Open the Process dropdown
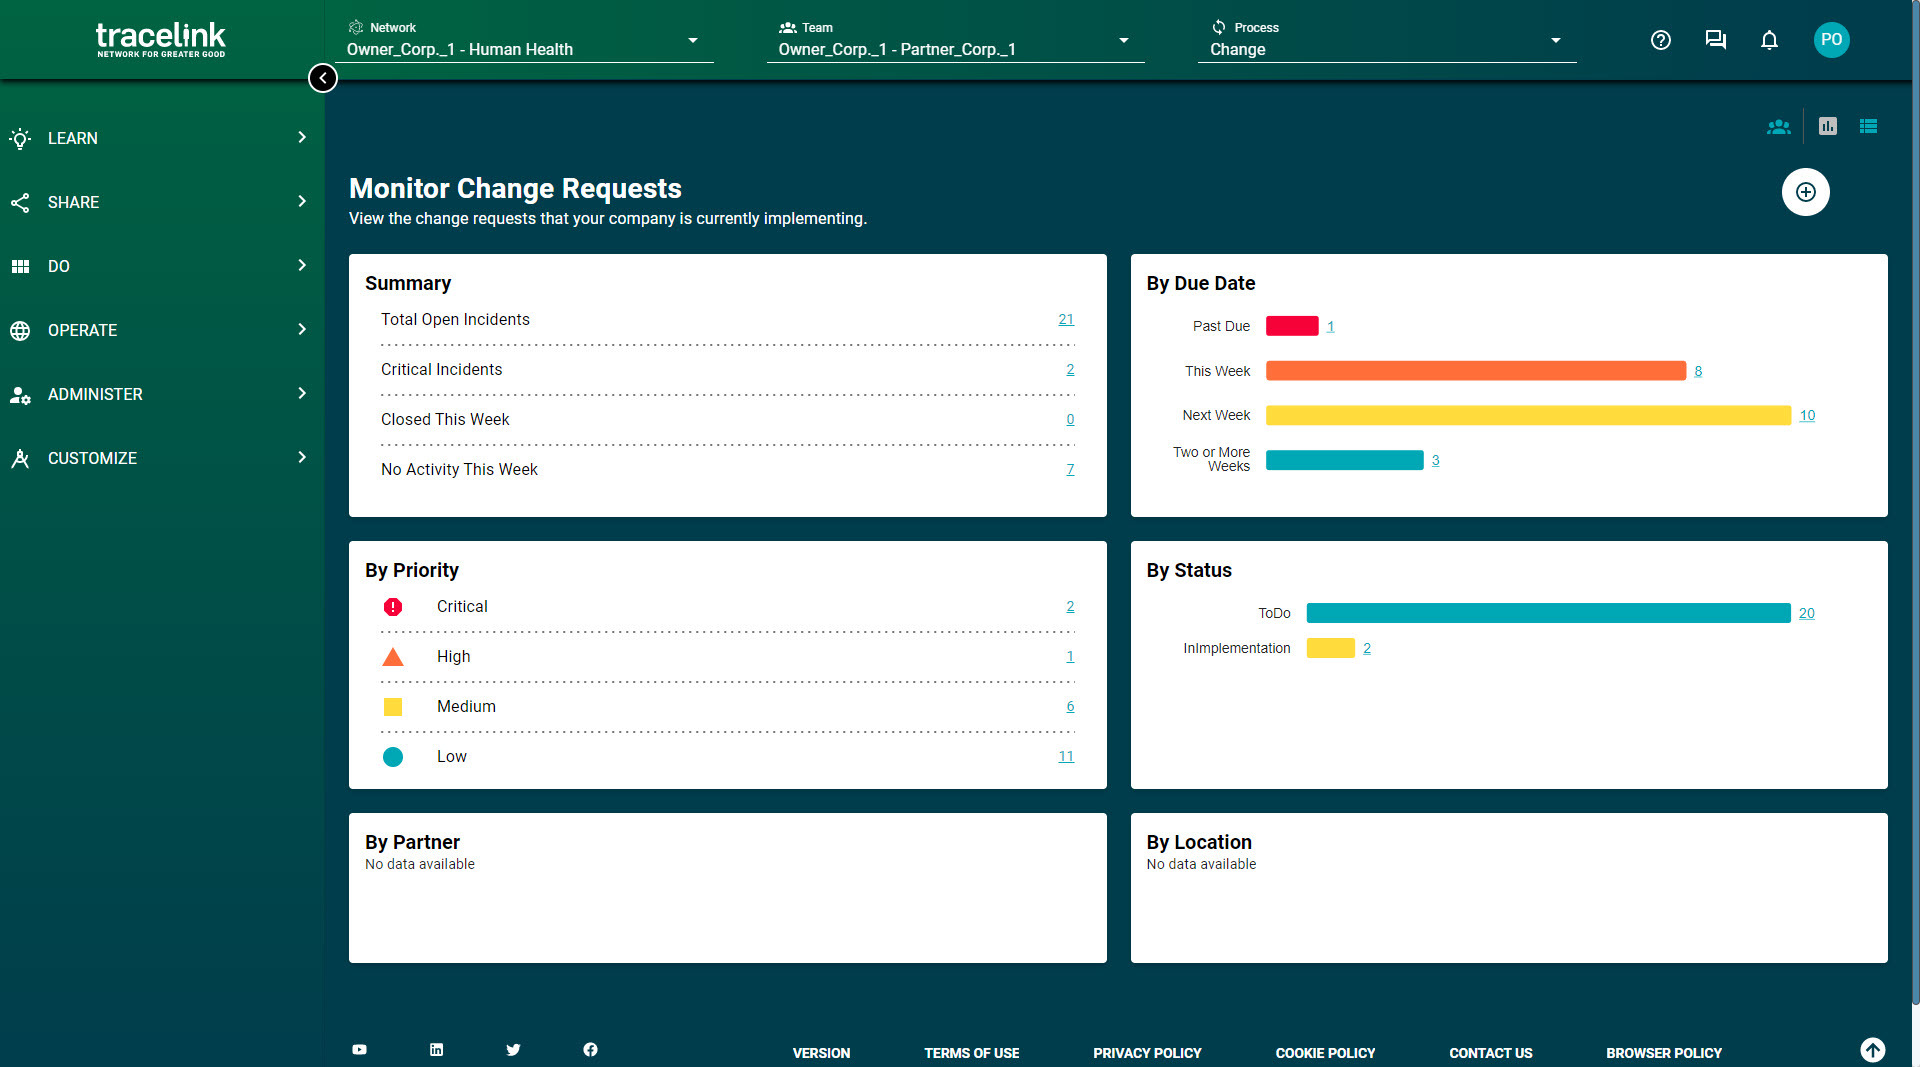This screenshot has height=1067, width=1920. pos(1386,40)
